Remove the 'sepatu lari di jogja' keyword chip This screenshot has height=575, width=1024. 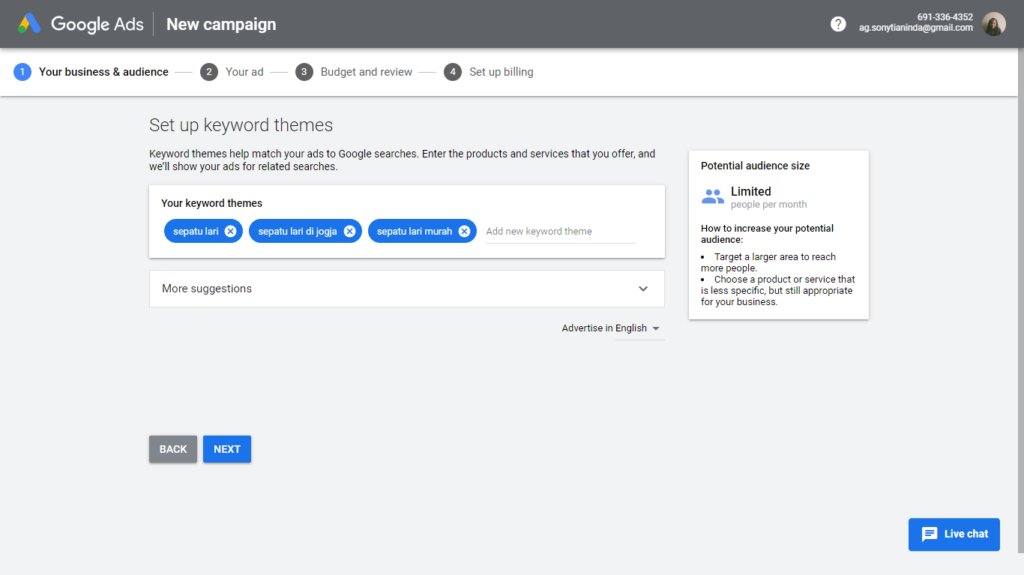click(349, 231)
